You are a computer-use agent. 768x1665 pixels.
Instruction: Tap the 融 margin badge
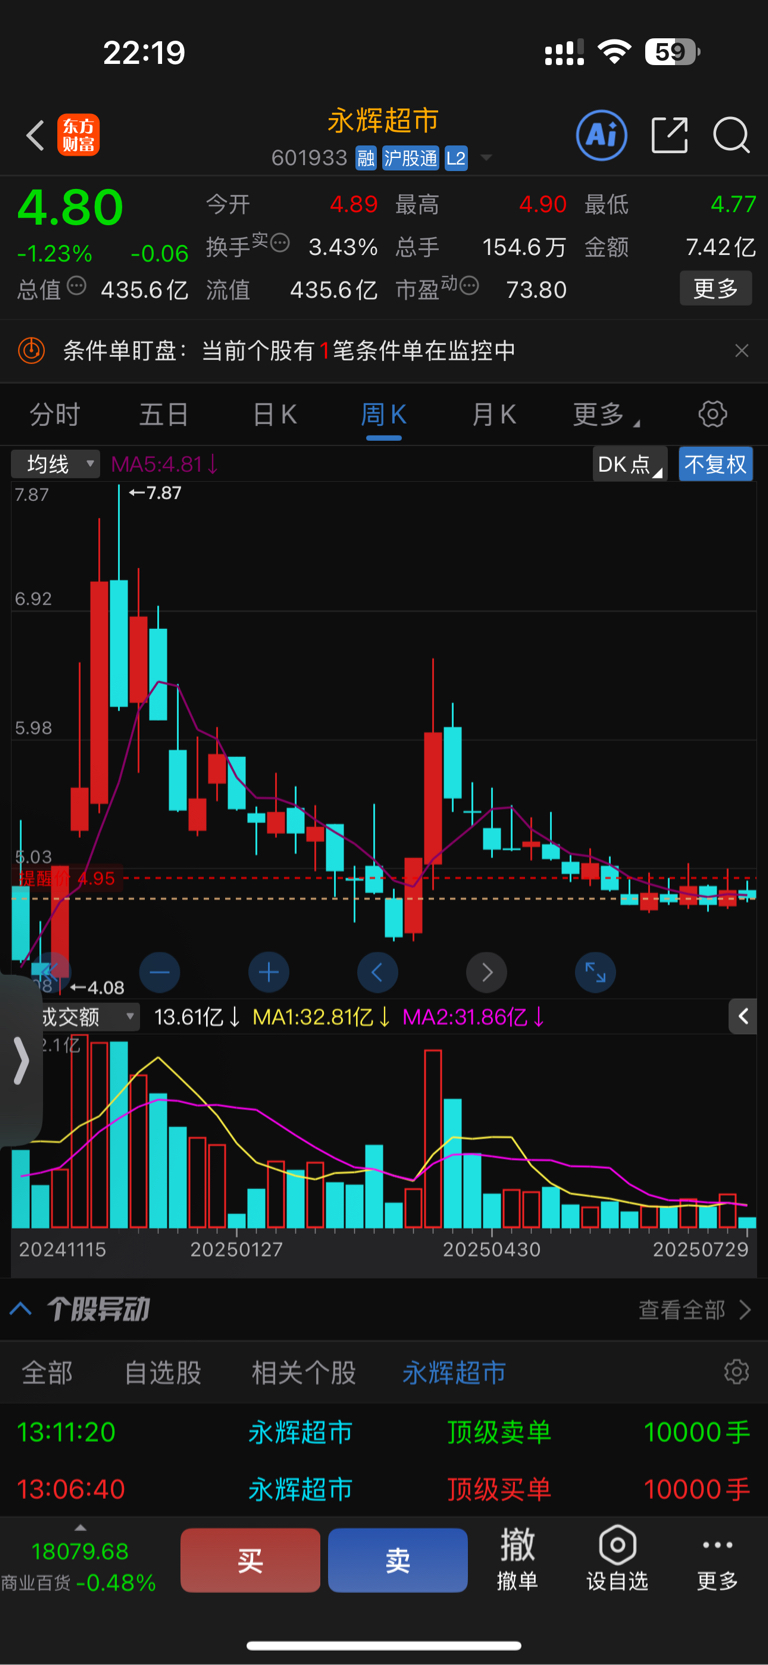[x=366, y=158]
